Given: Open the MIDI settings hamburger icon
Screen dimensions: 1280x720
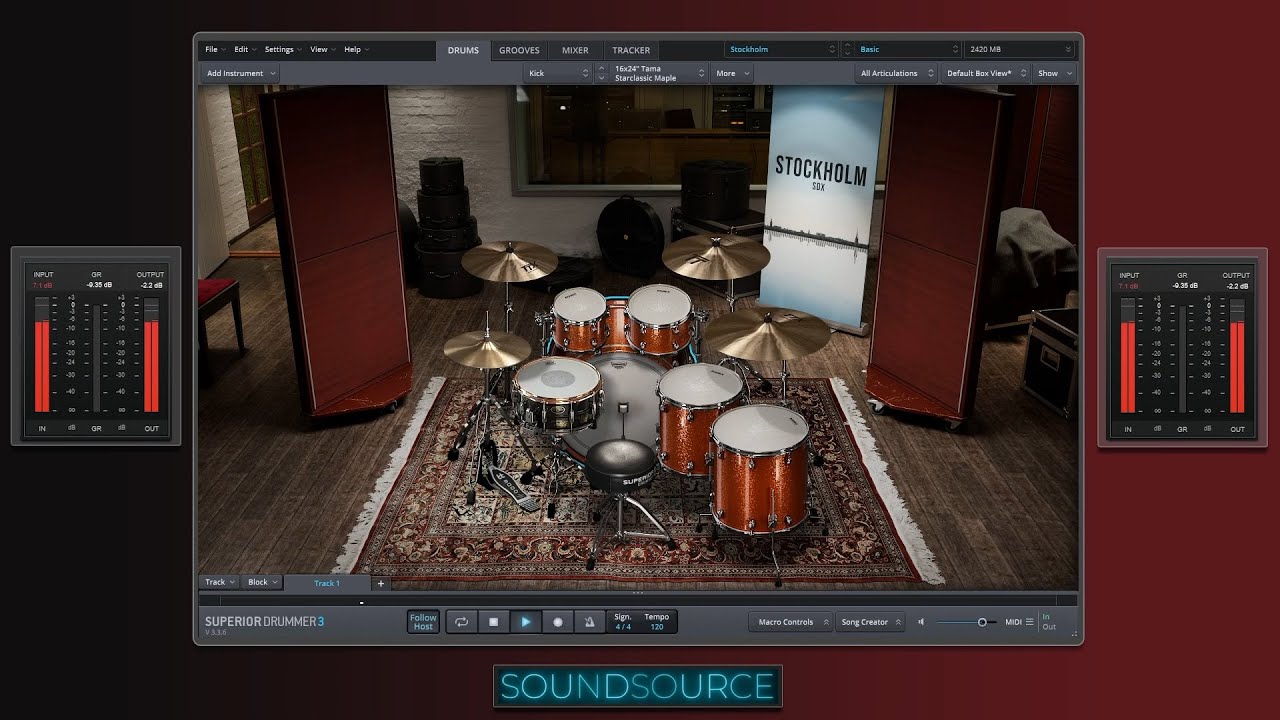Looking at the screenshot, I should (x=1029, y=622).
